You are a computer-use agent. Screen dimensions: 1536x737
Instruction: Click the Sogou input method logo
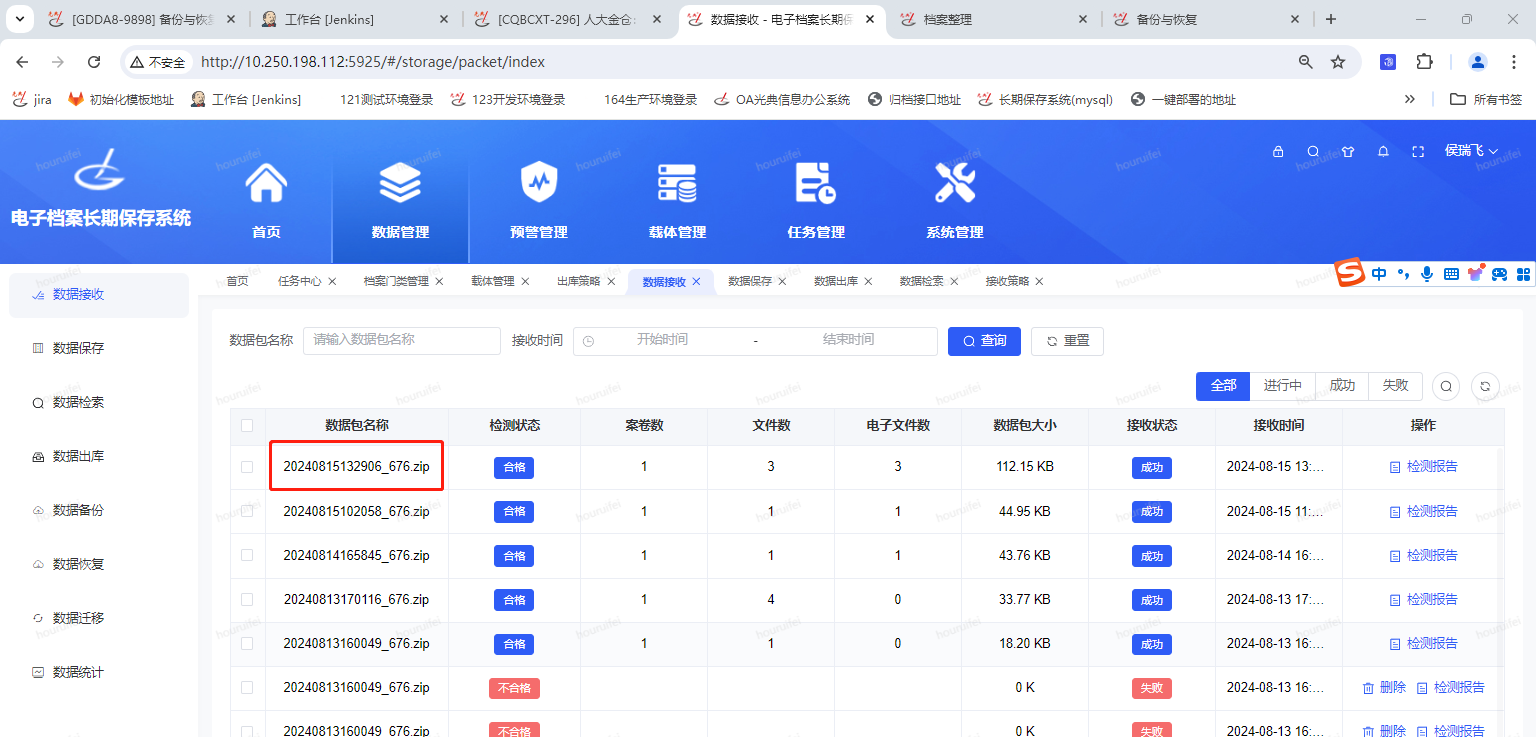click(x=1351, y=273)
